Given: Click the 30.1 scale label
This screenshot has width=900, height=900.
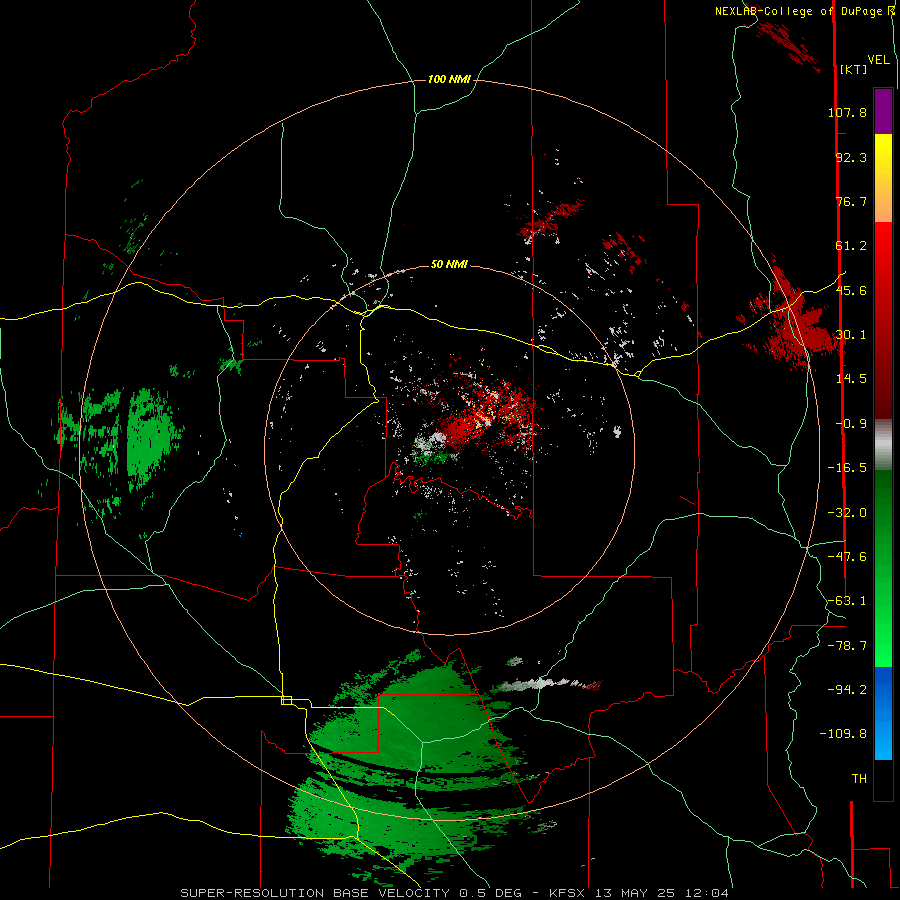Looking at the screenshot, I should point(851,335).
